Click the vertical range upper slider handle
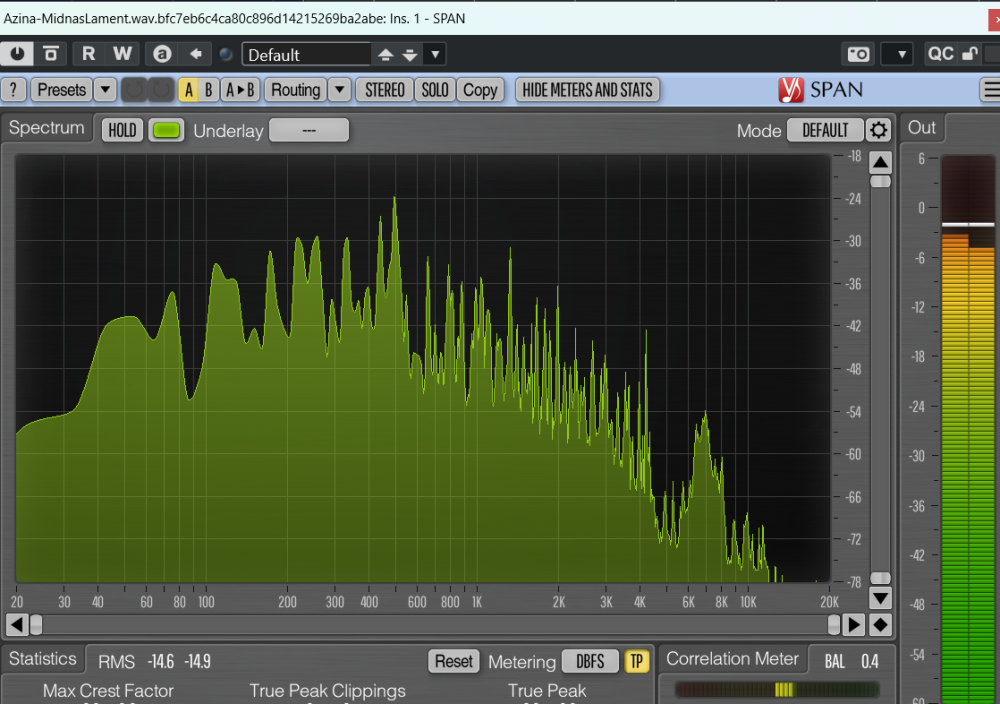Screen dimensions: 1000x704 (880, 182)
